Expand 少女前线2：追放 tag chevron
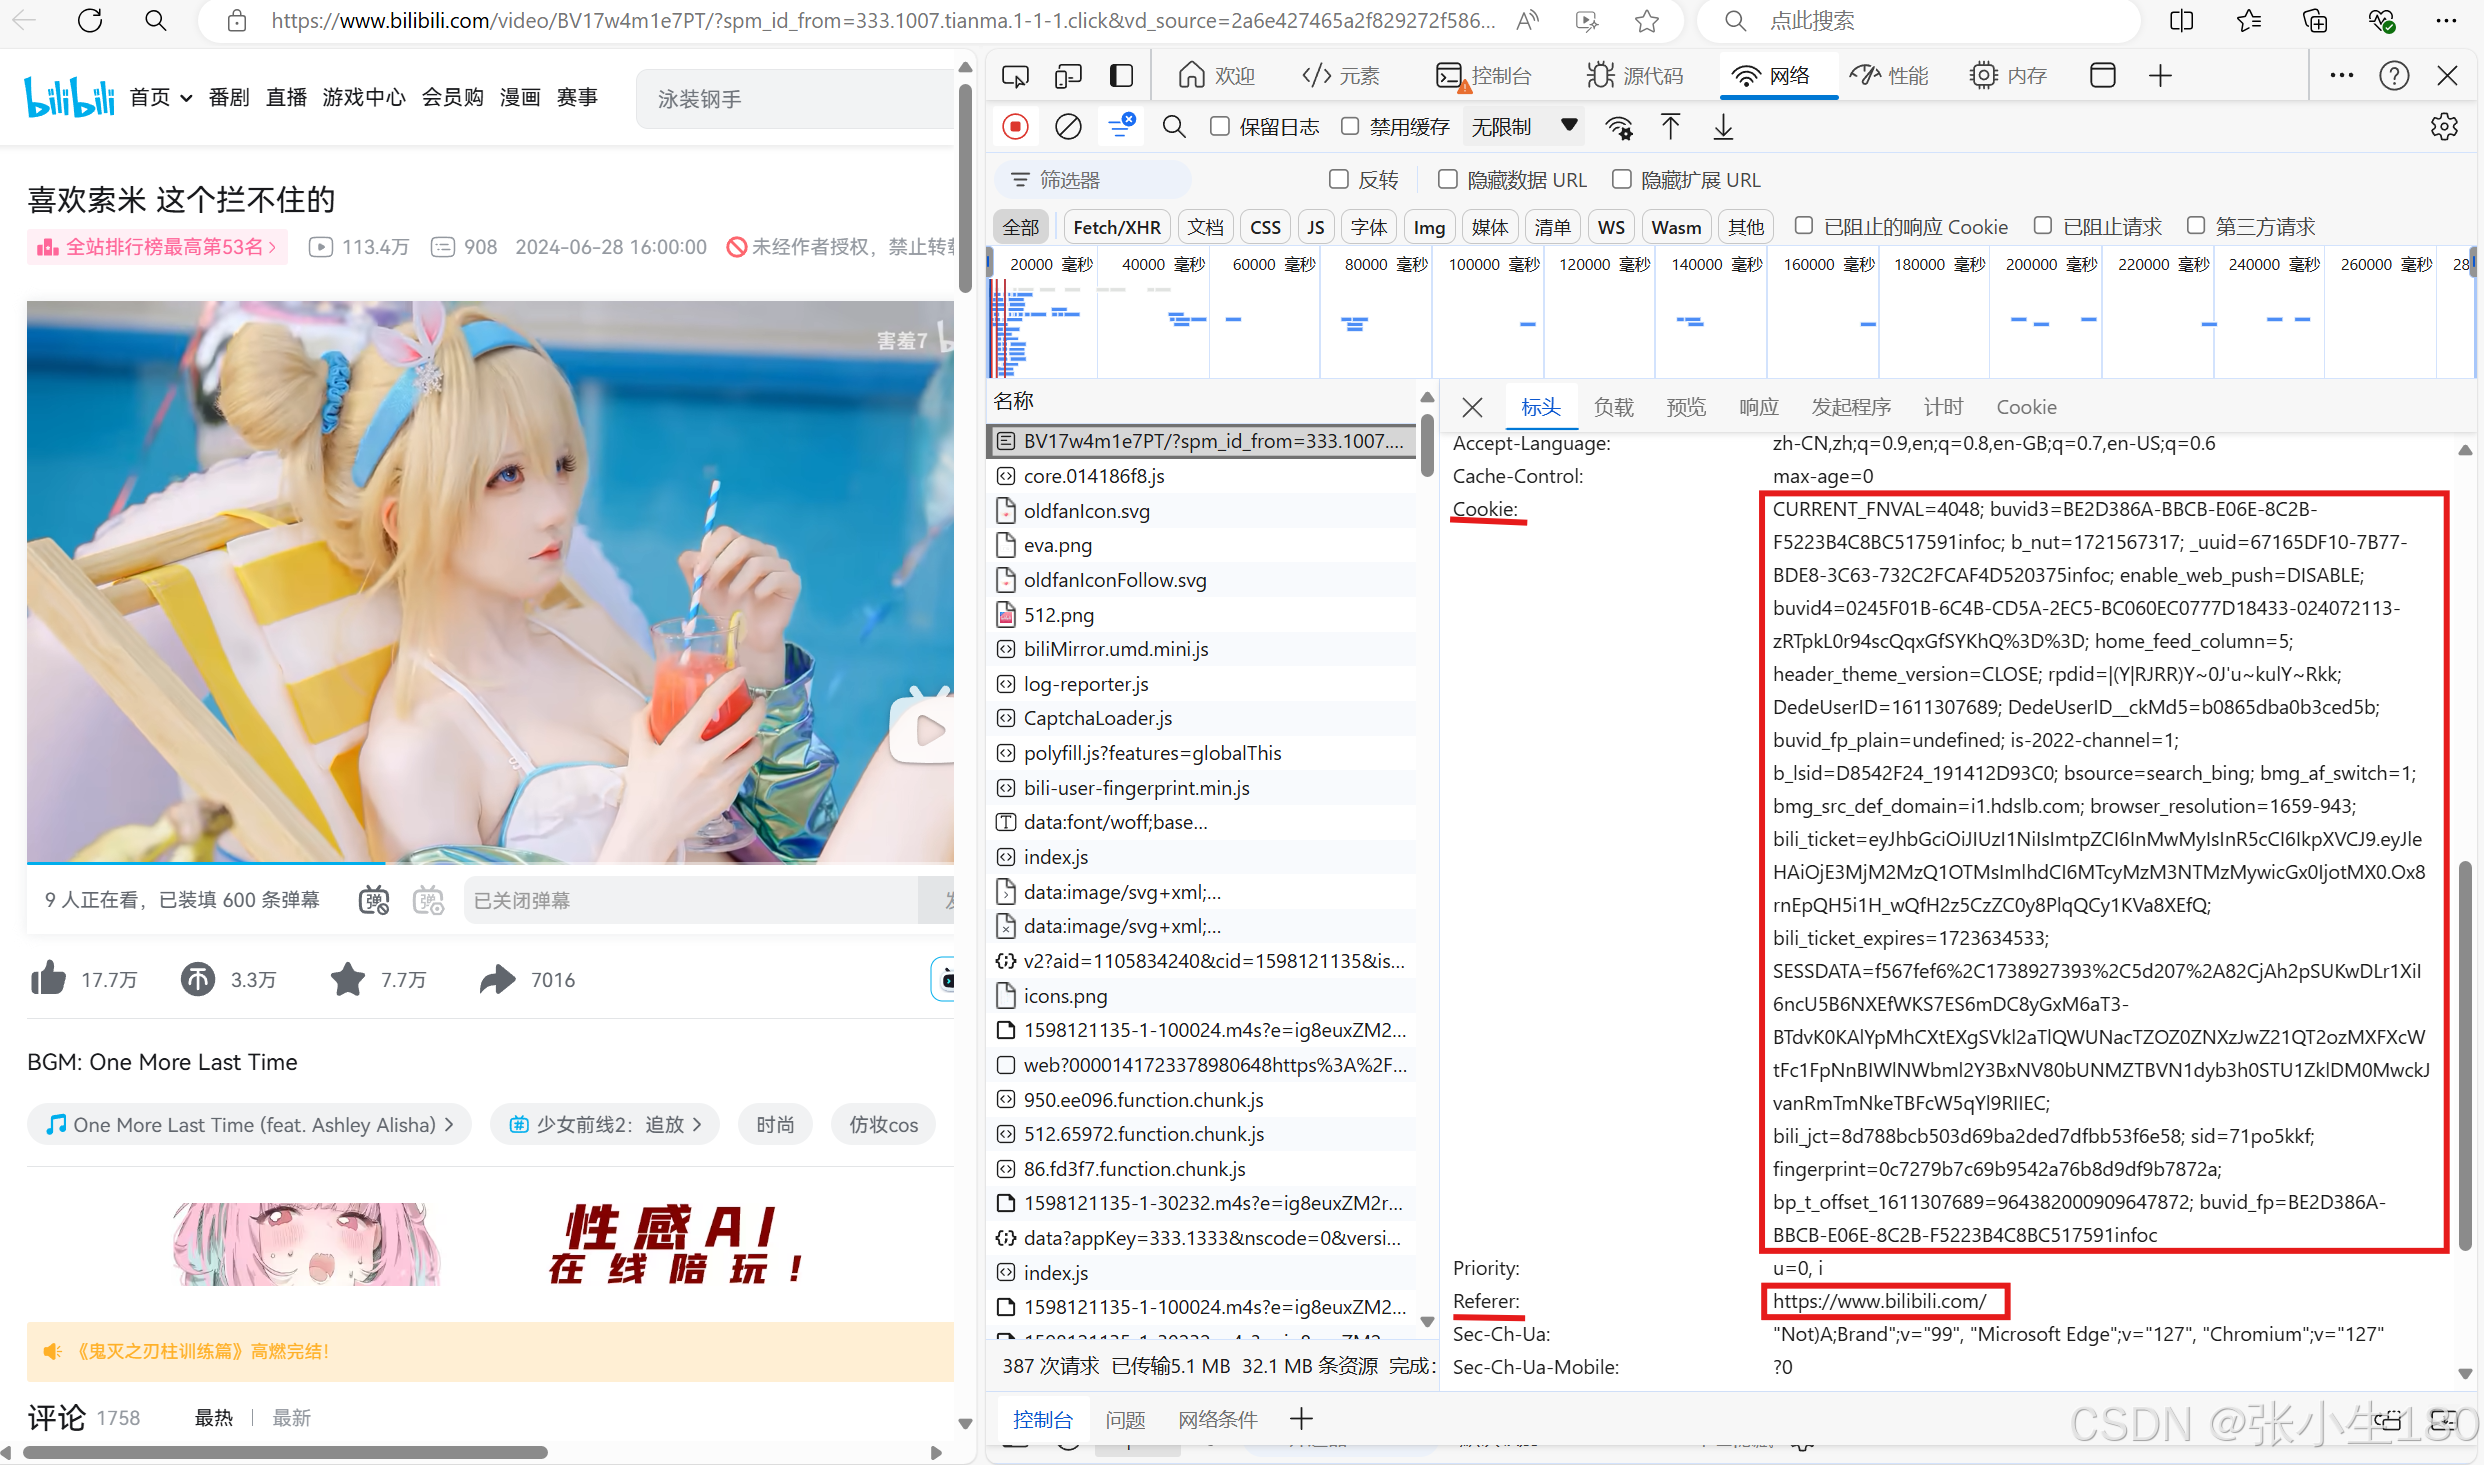This screenshot has width=2484, height=1465. coord(697,1125)
